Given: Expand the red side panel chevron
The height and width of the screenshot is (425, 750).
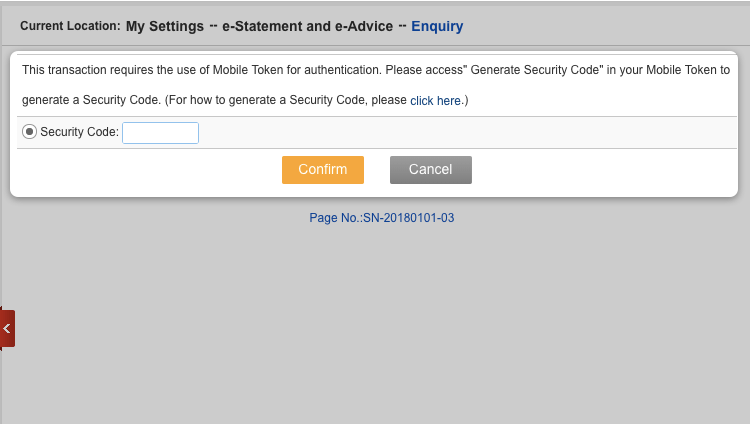Looking at the screenshot, I should [7, 328].
